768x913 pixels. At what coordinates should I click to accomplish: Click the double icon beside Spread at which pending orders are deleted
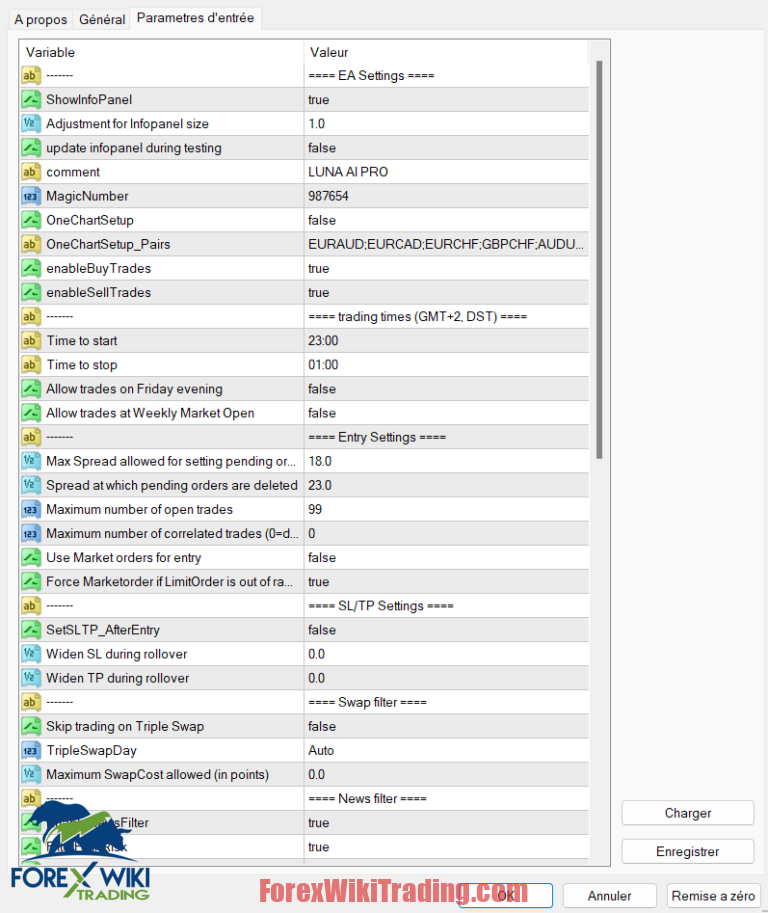31,485
